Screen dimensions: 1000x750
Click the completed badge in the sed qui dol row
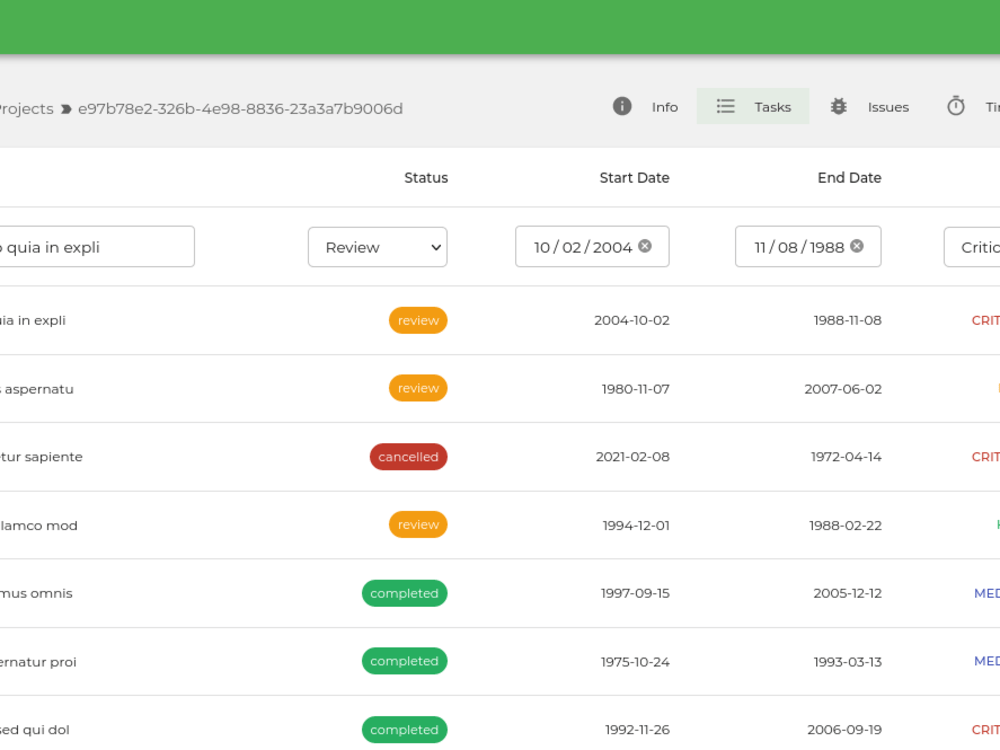tap(404, 730)
